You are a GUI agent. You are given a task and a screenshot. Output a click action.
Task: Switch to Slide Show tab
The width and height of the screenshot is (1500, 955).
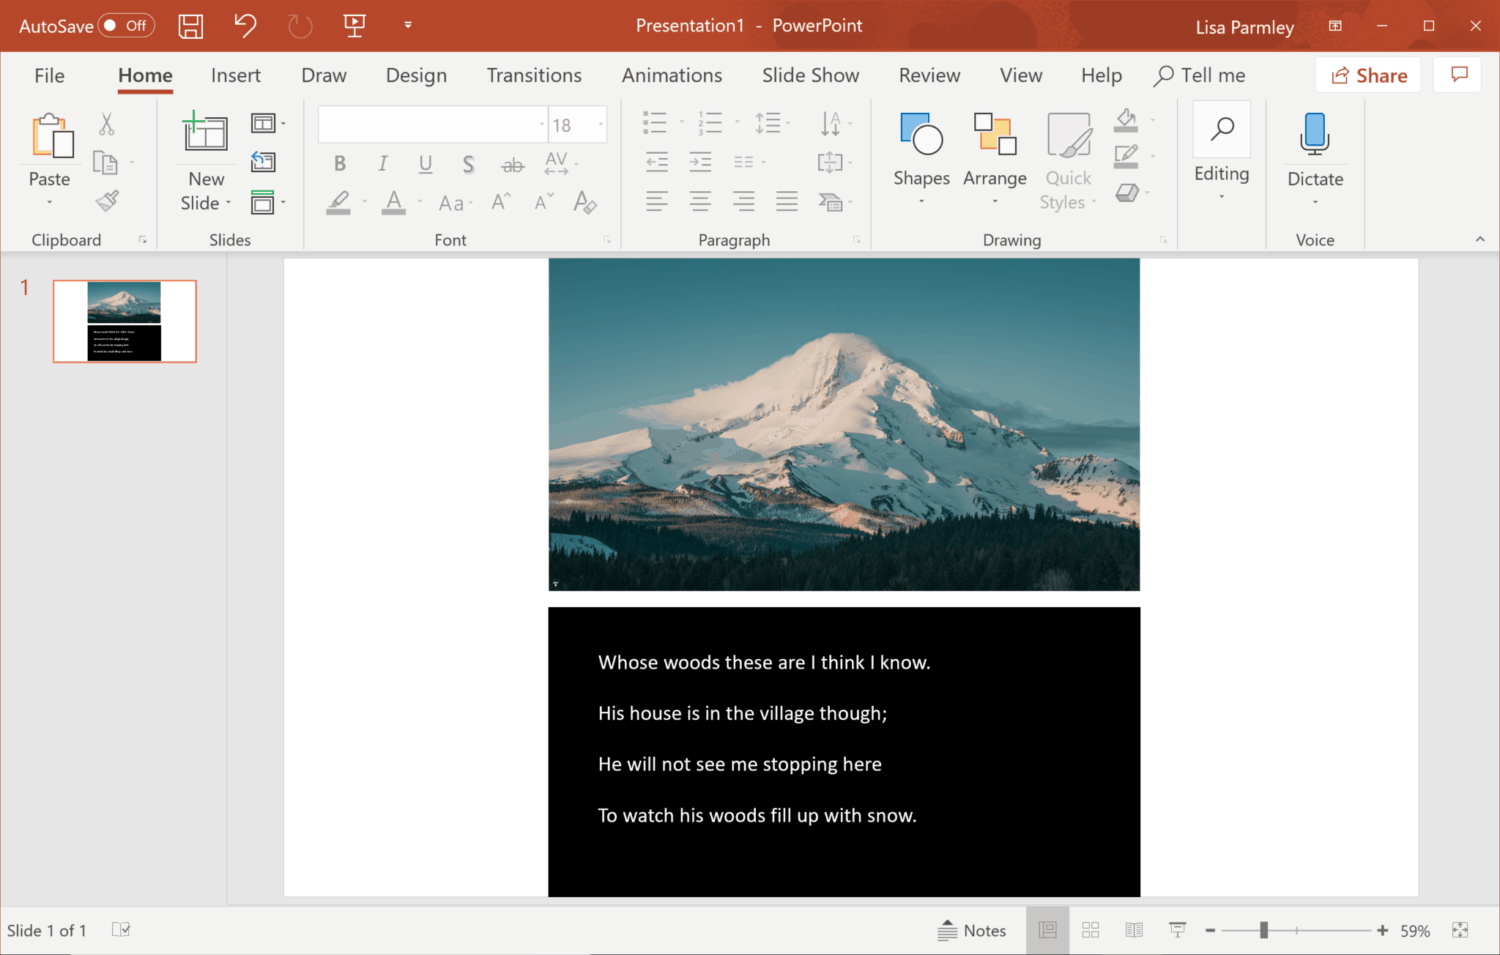[x=810, y=75]
